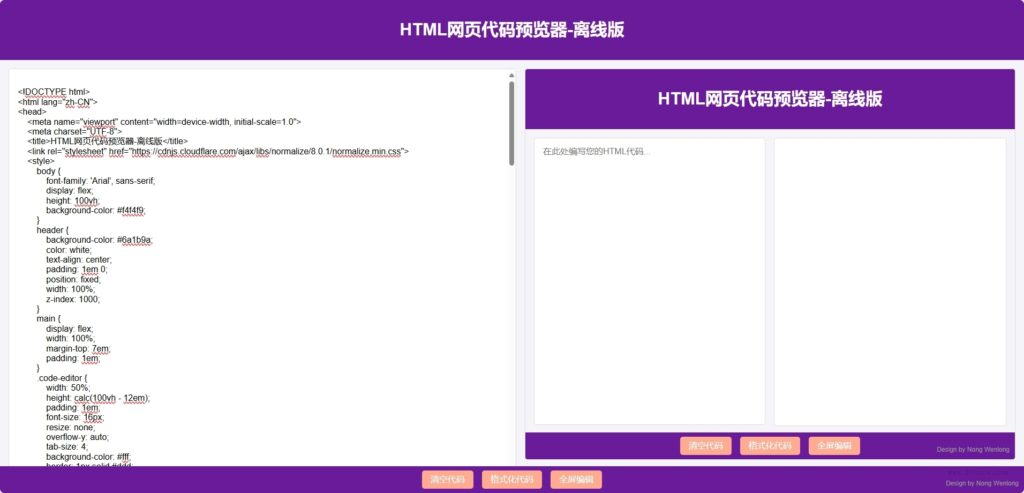Click the 'color: white;' code line
This screenshot has width=1024, height=493.
(69, 249)
